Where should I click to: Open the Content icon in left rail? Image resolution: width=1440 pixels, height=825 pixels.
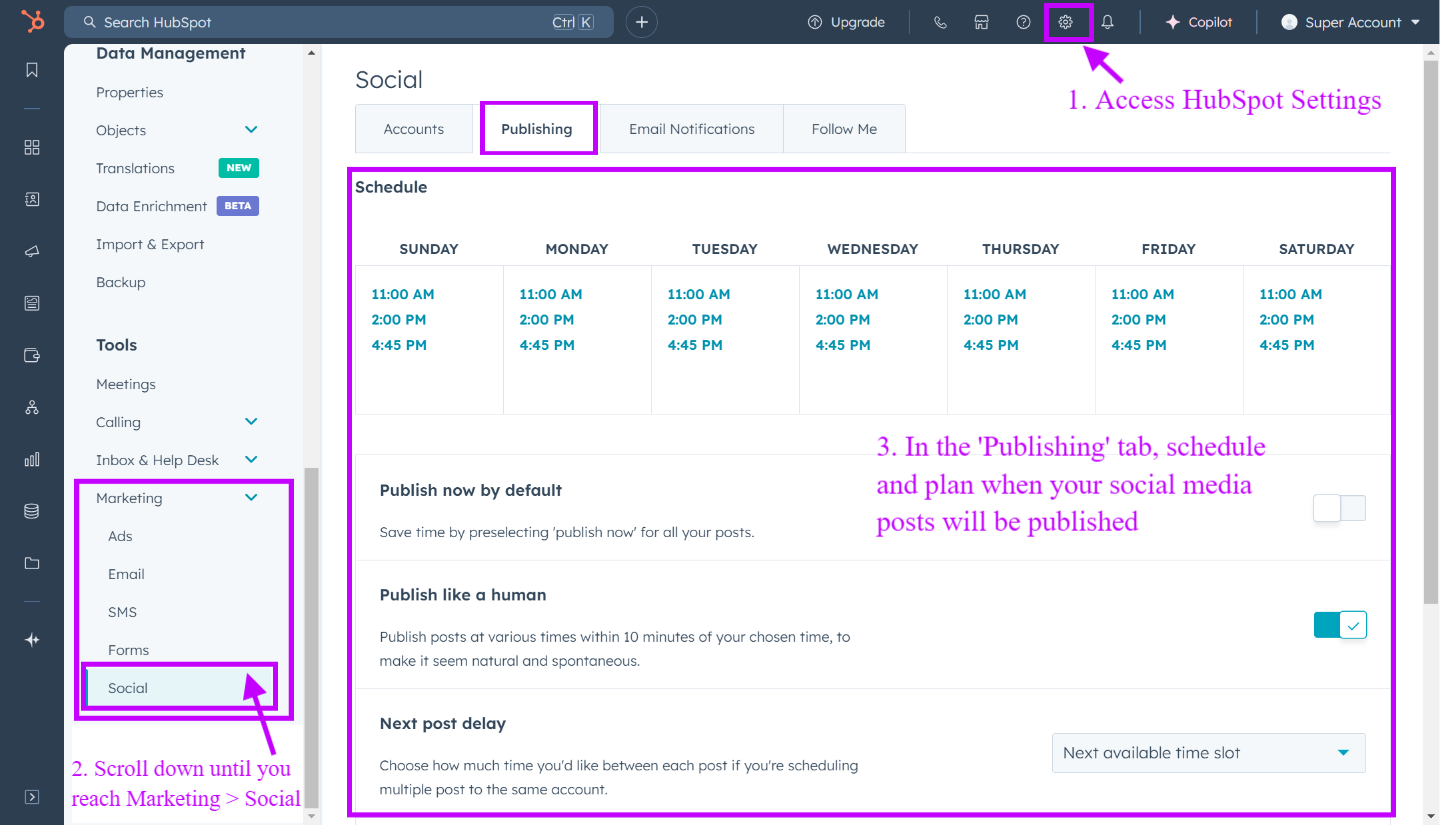(32, 303)
